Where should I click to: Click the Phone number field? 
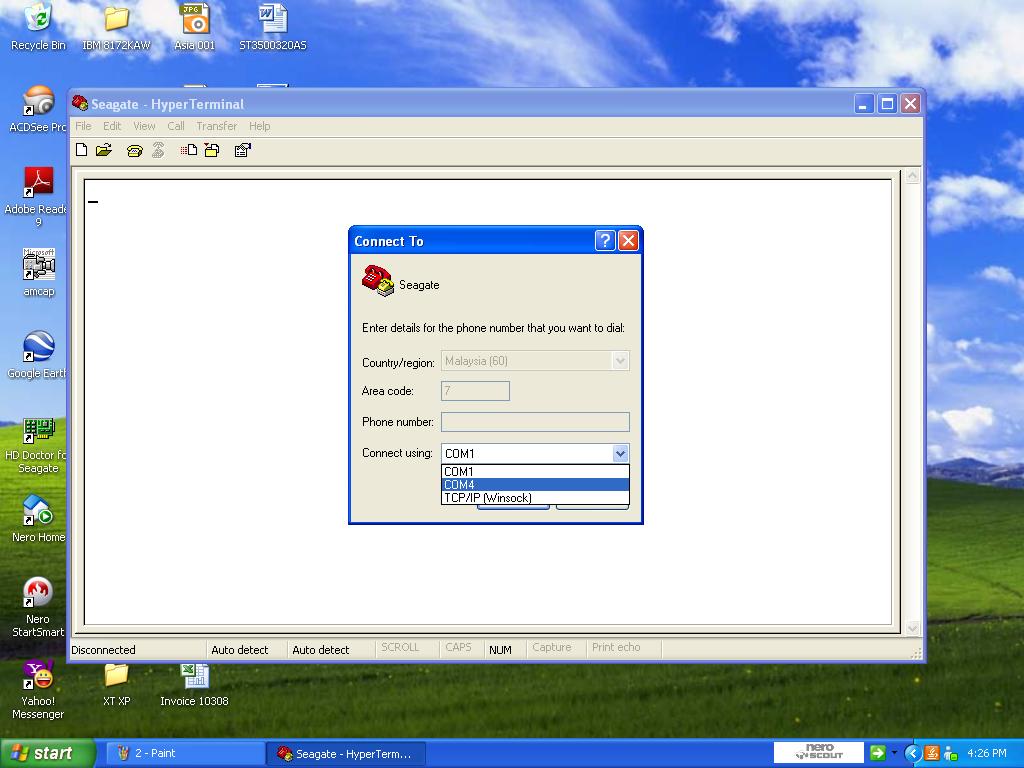pyautogui.click(x=536, y=422)
